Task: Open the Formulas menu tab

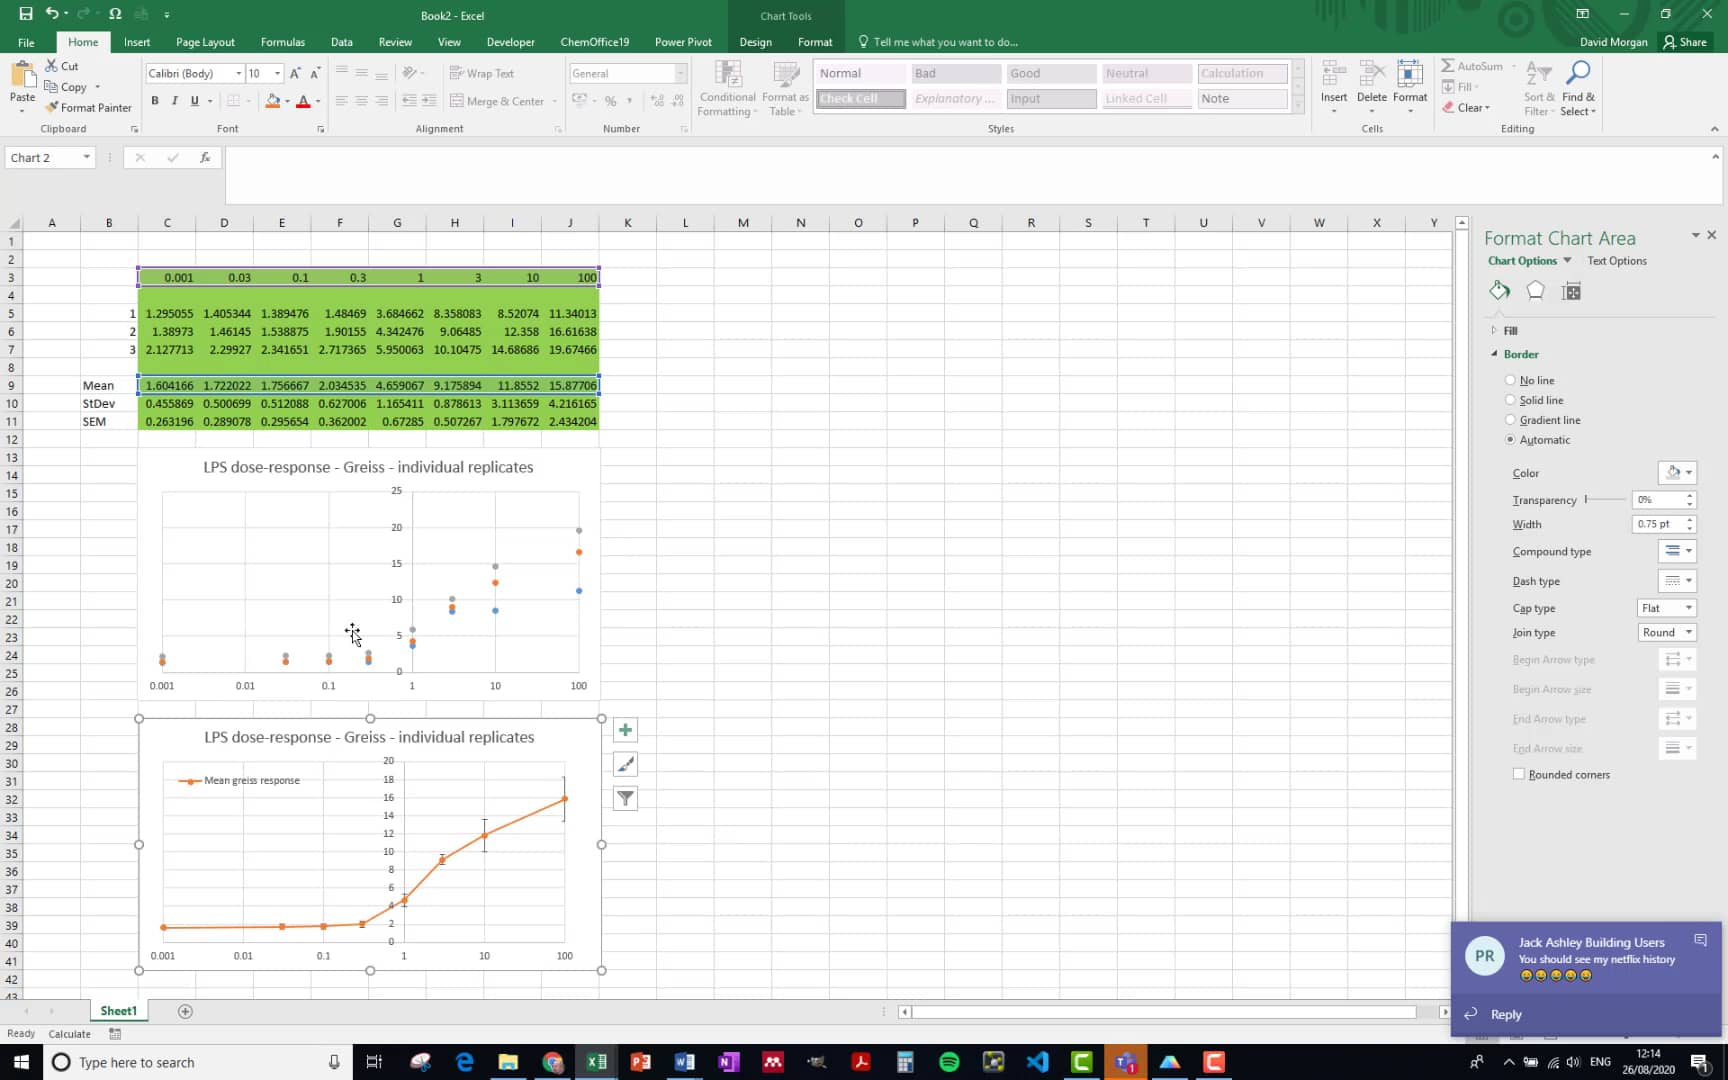Action: (283, 41)
